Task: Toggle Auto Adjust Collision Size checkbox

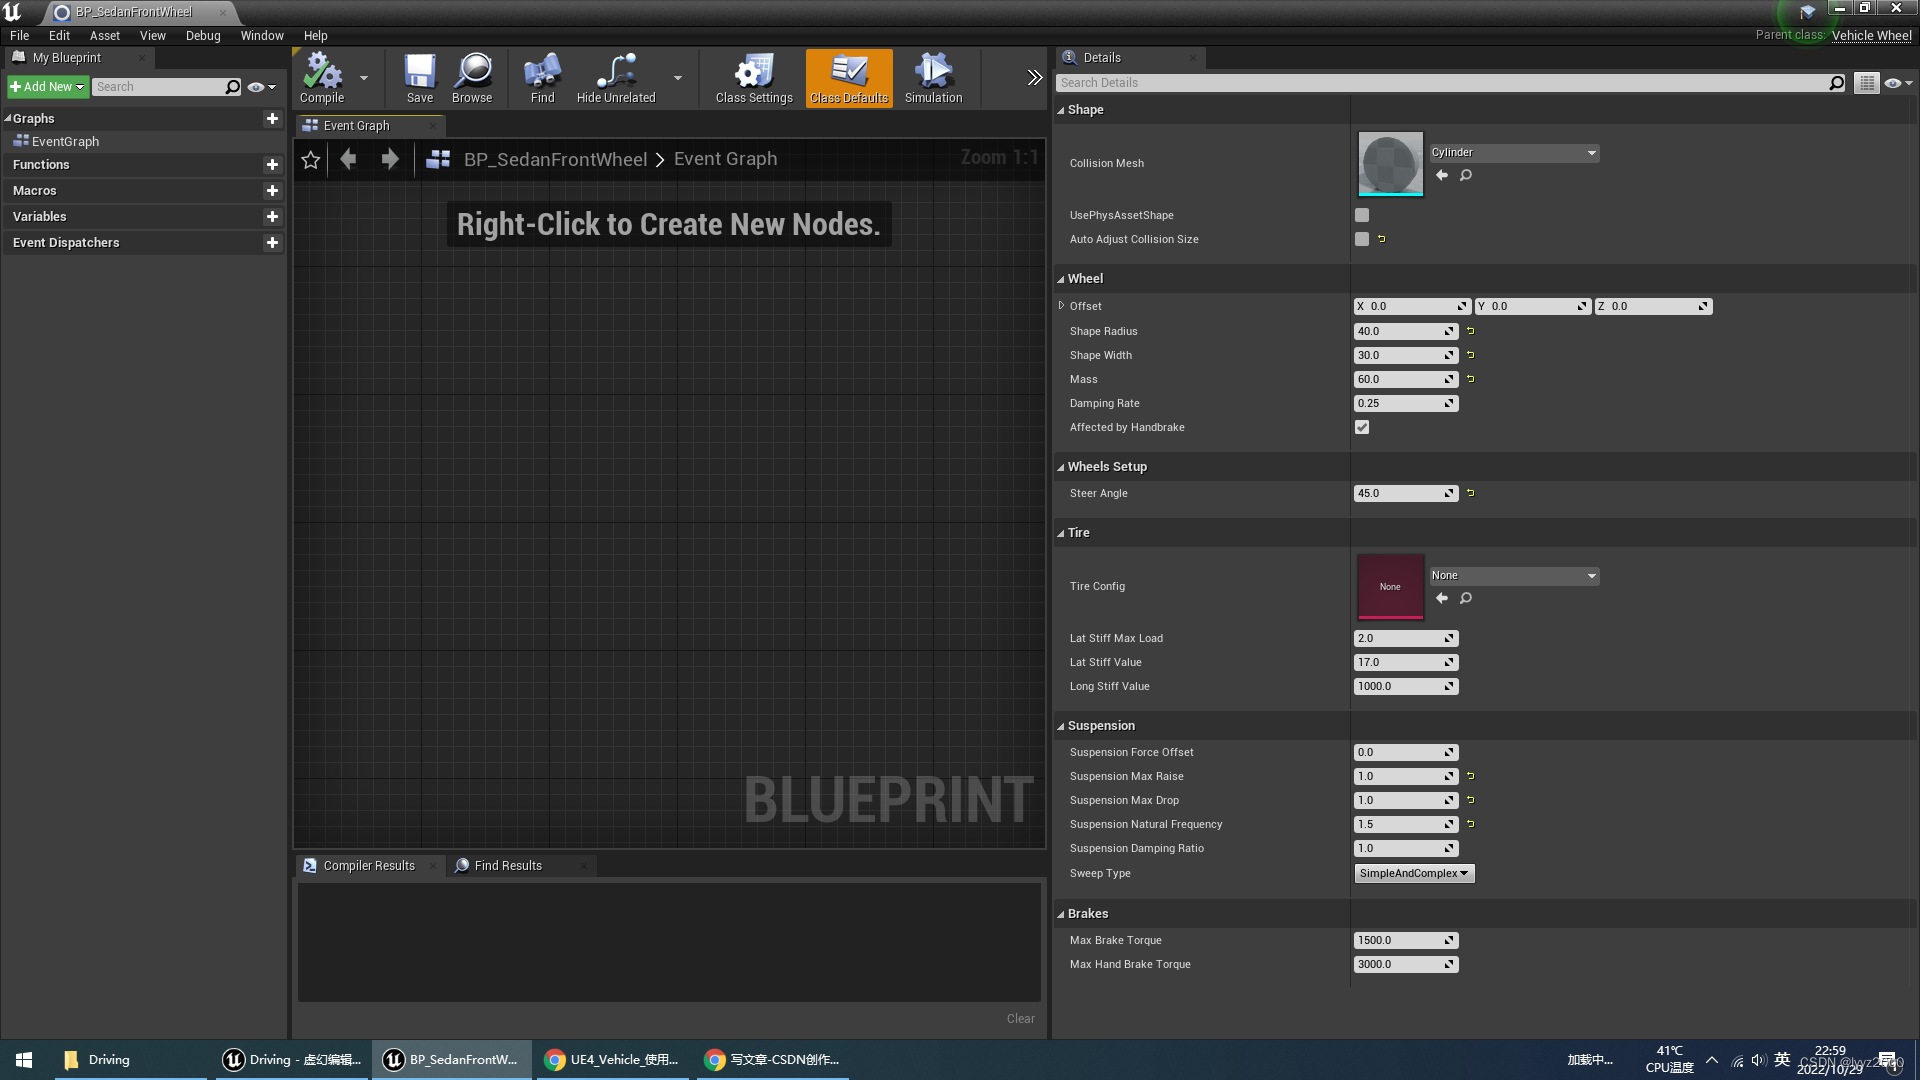Action: (x=1362, y=239)
